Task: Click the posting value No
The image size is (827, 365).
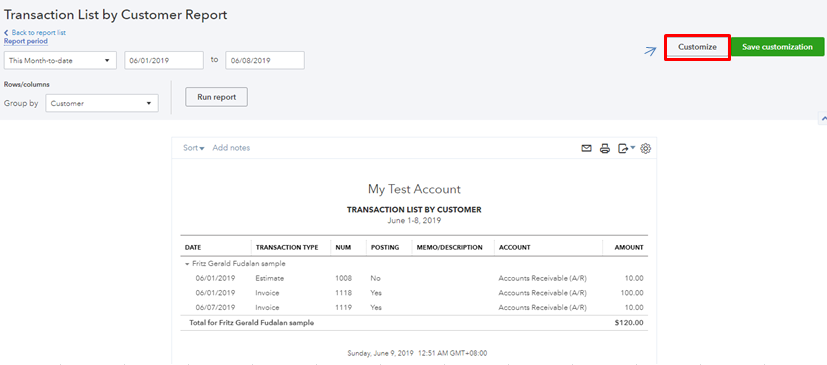Action: [x=376, y=278]
